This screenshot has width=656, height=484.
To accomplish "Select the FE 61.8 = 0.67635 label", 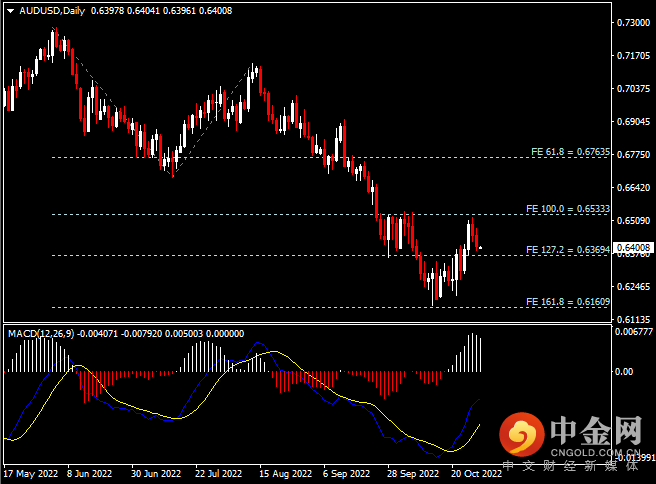I will [x=570, y=152].
